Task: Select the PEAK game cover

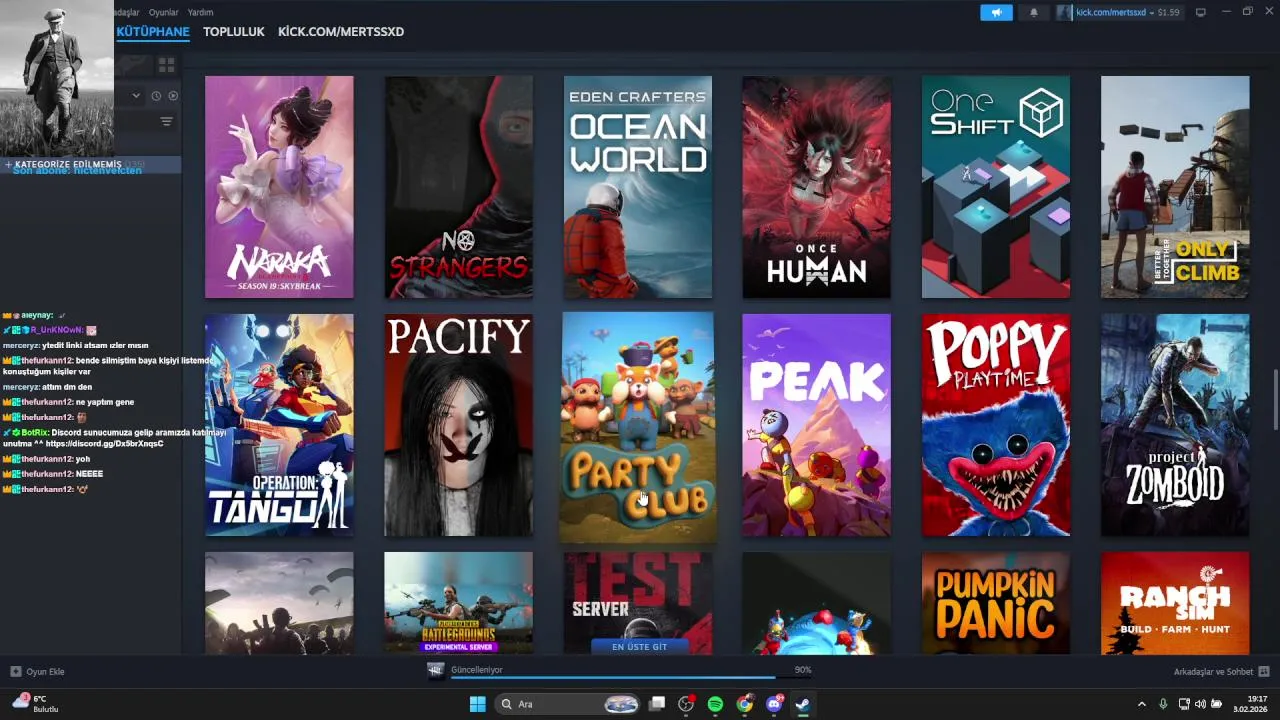Action: [x=816, y=425]
